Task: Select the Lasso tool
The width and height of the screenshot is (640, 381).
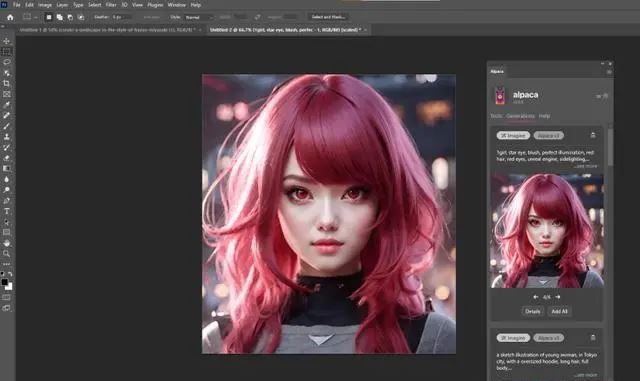Action: [7, 62]
